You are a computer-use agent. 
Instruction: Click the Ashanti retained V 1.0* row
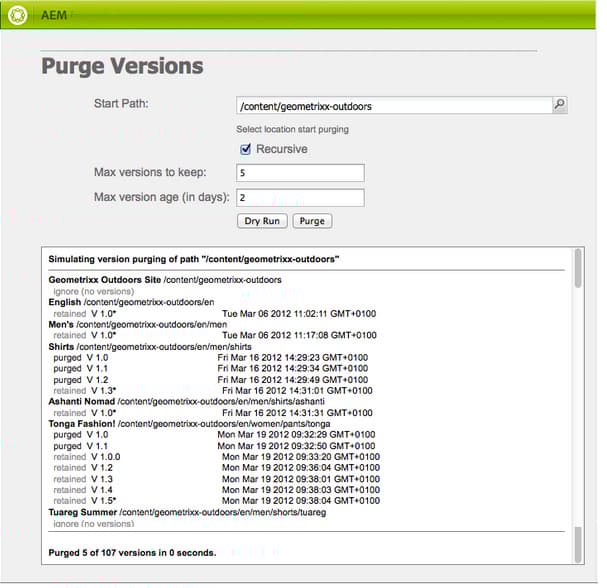tap(213, 413)
